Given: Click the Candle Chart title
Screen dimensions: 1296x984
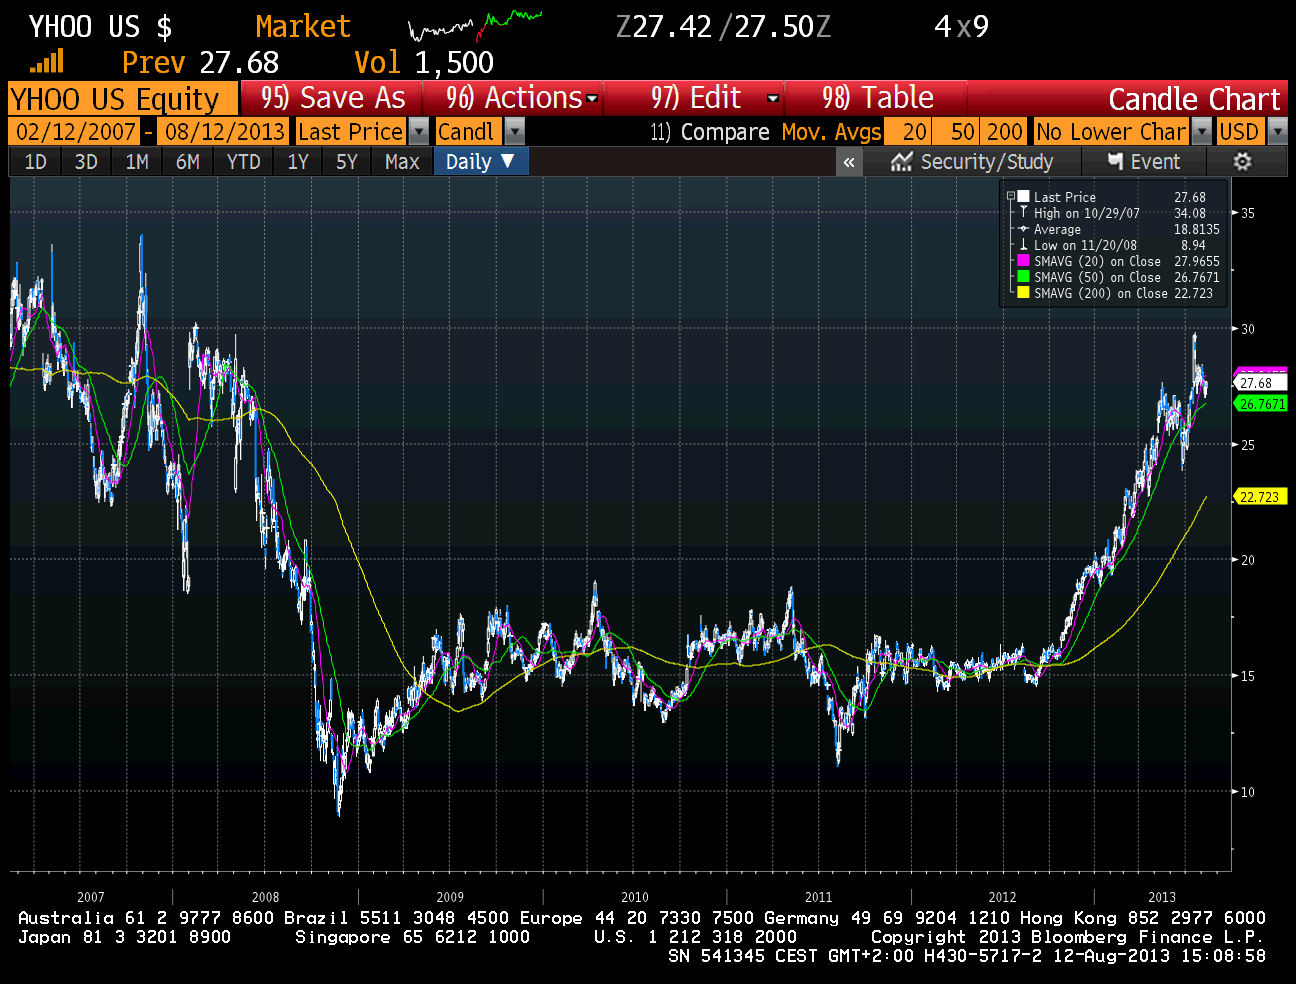Looking at the screenshot, I should pos(1194,99).
